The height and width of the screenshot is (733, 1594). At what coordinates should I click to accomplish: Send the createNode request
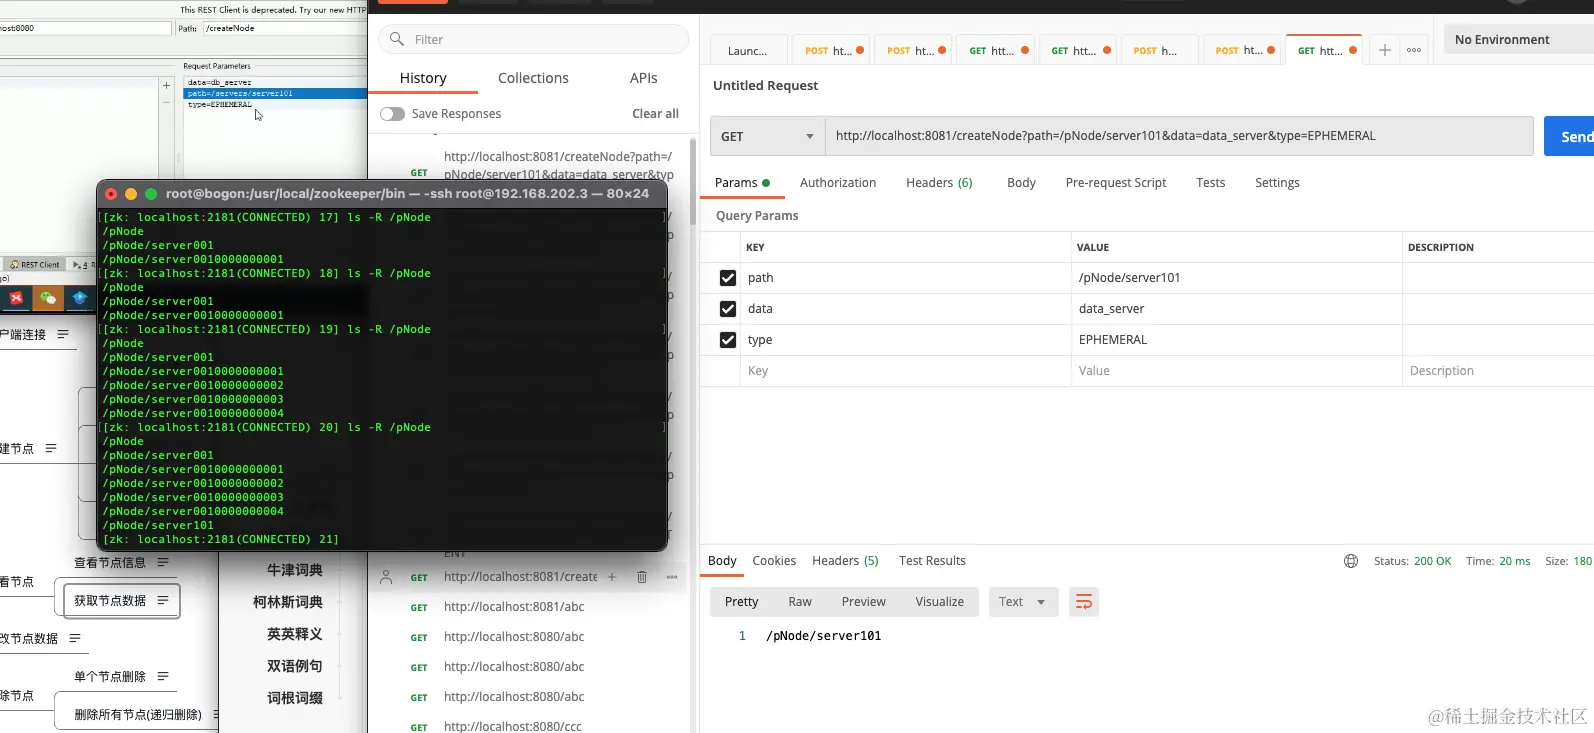pos(1570,137)
